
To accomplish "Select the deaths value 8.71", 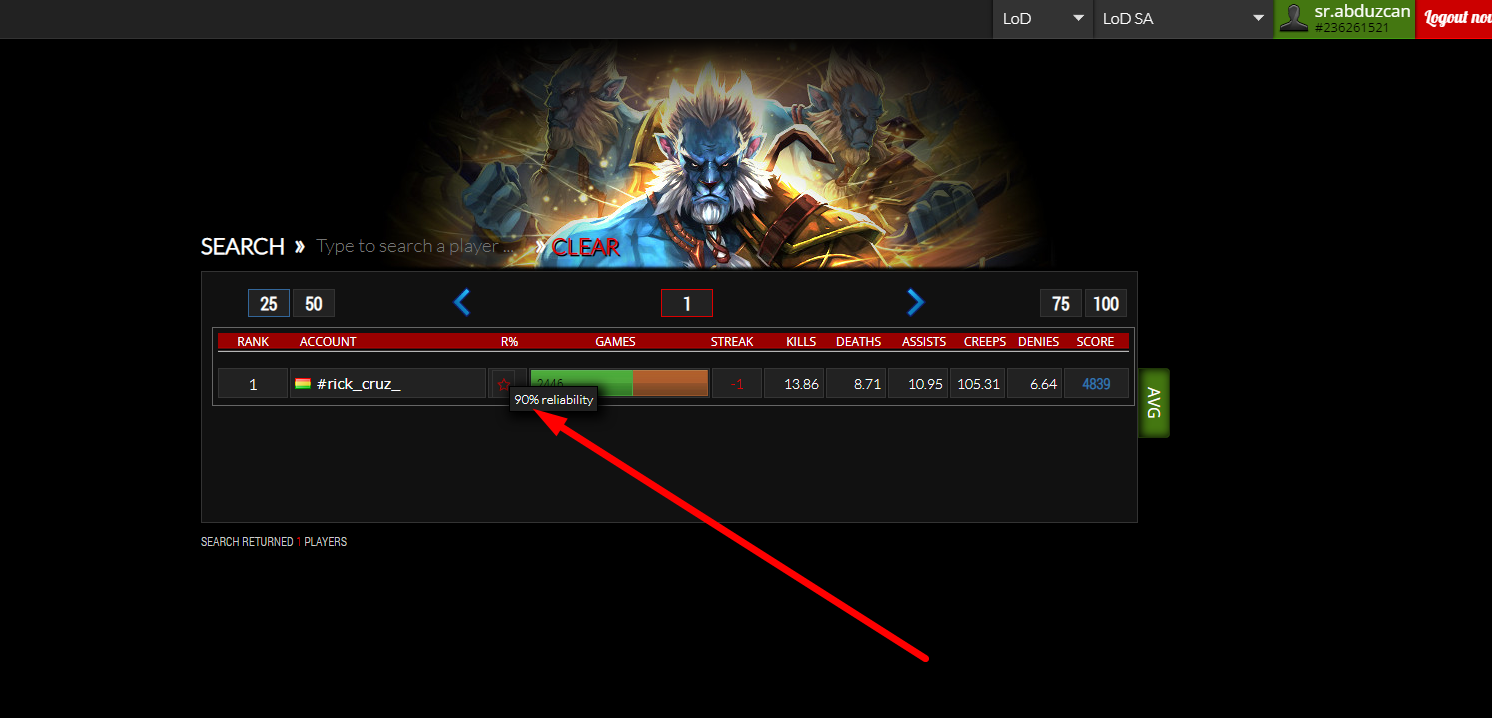I will [856, 384].
